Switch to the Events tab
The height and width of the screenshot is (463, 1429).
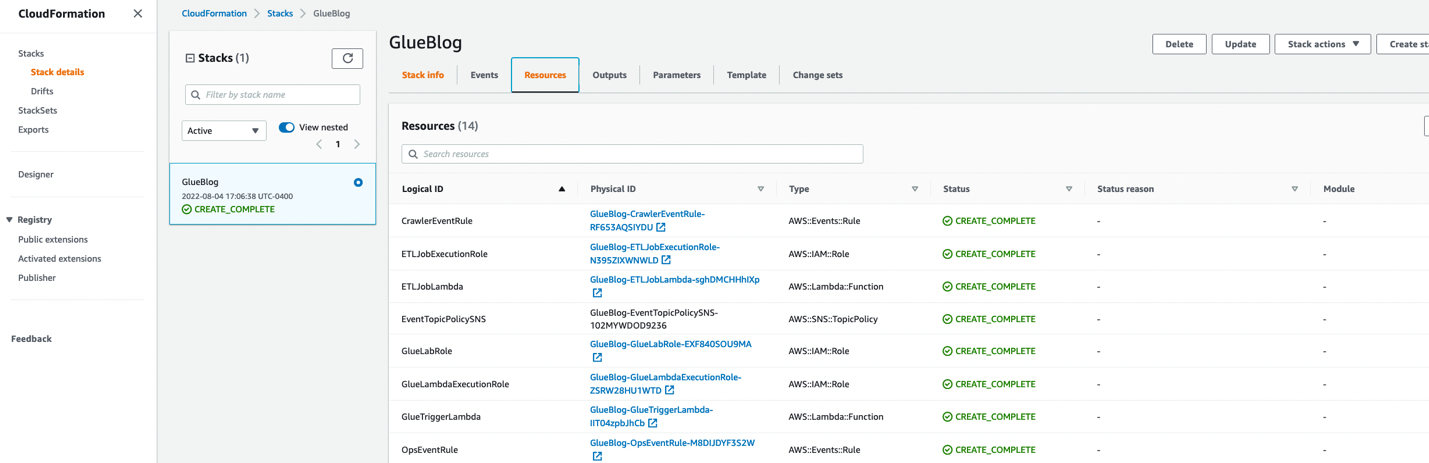(484, 75)
